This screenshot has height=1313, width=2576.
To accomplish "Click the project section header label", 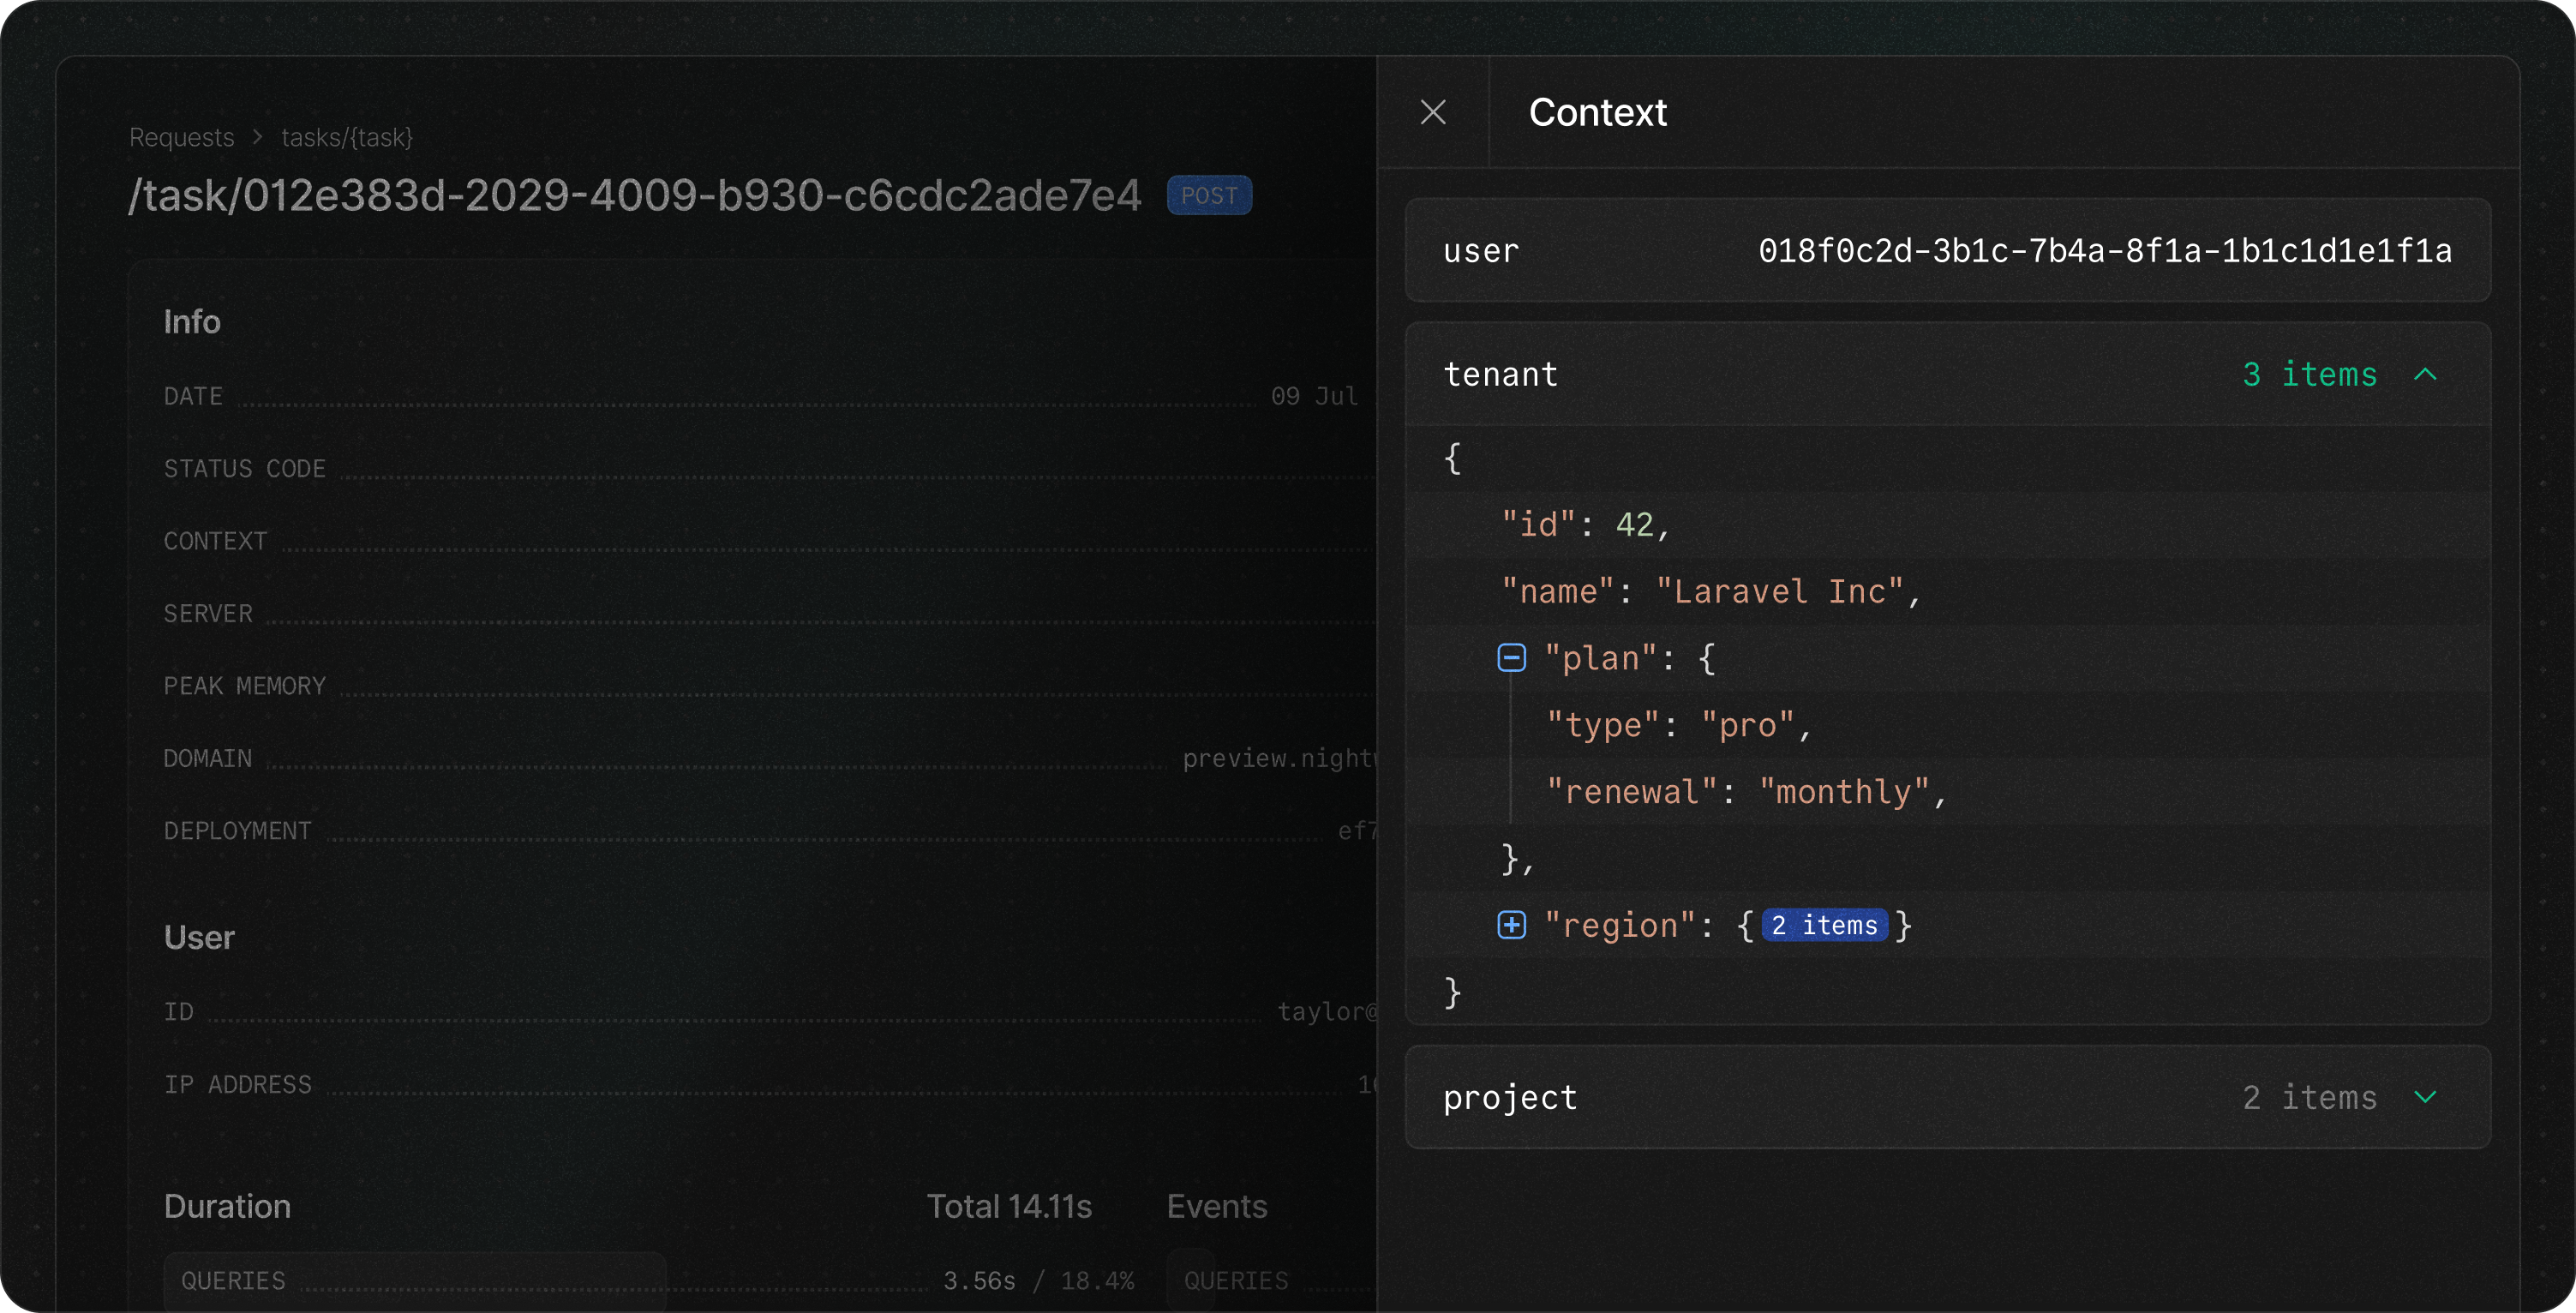I will point(1509,1098).
